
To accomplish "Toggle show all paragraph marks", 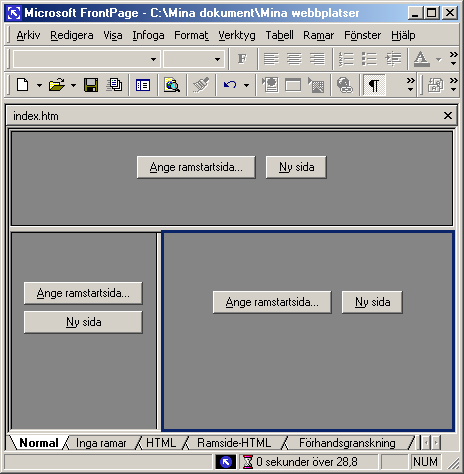I will (374, 85).
